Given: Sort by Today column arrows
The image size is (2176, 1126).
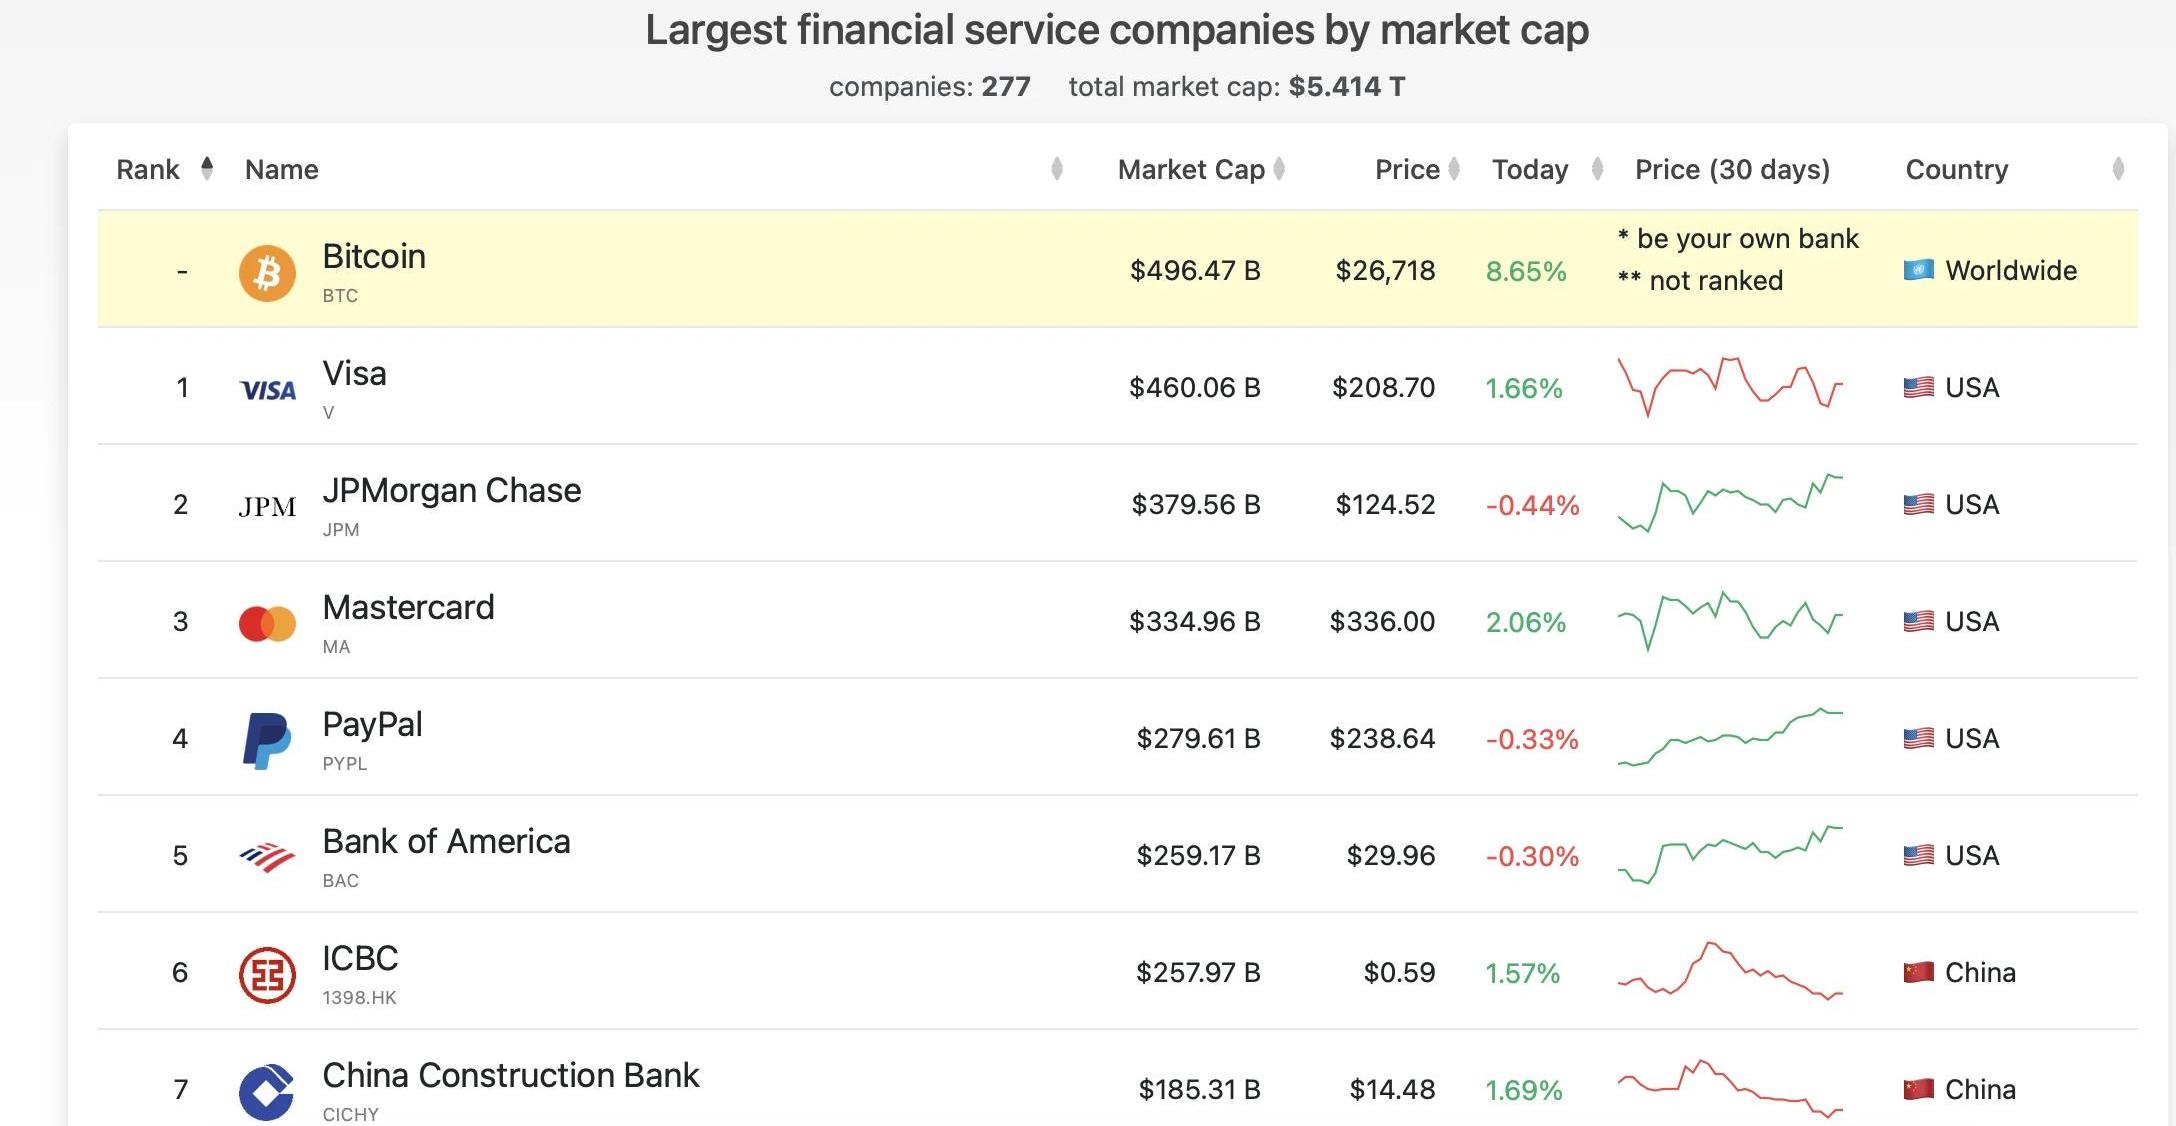Looking at the screenshot, I should coord(1597,169).
